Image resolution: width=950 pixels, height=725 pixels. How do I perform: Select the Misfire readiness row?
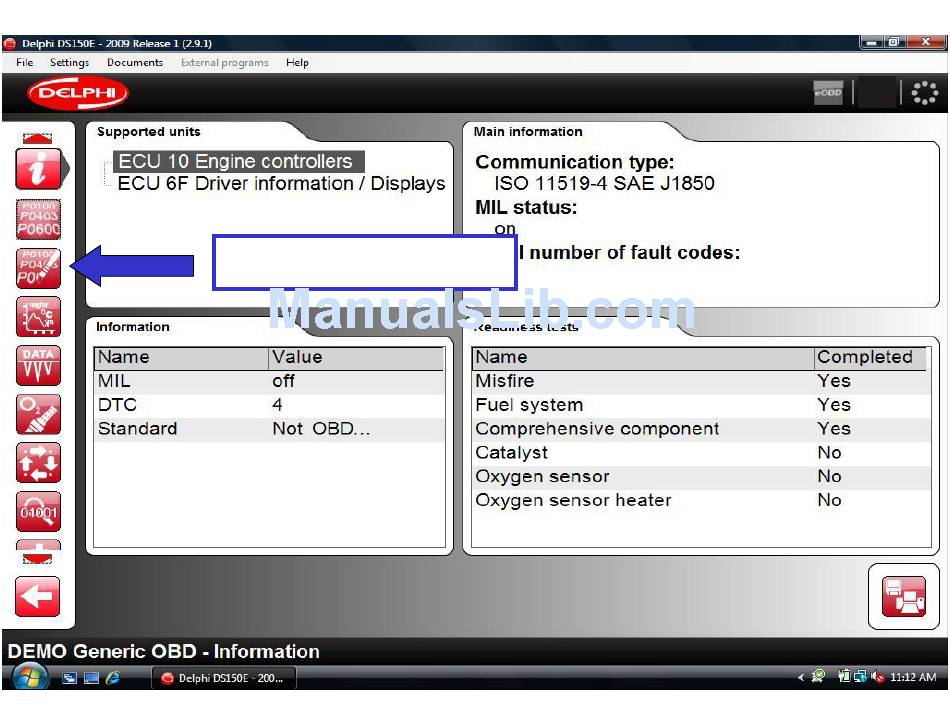(701, 381)
